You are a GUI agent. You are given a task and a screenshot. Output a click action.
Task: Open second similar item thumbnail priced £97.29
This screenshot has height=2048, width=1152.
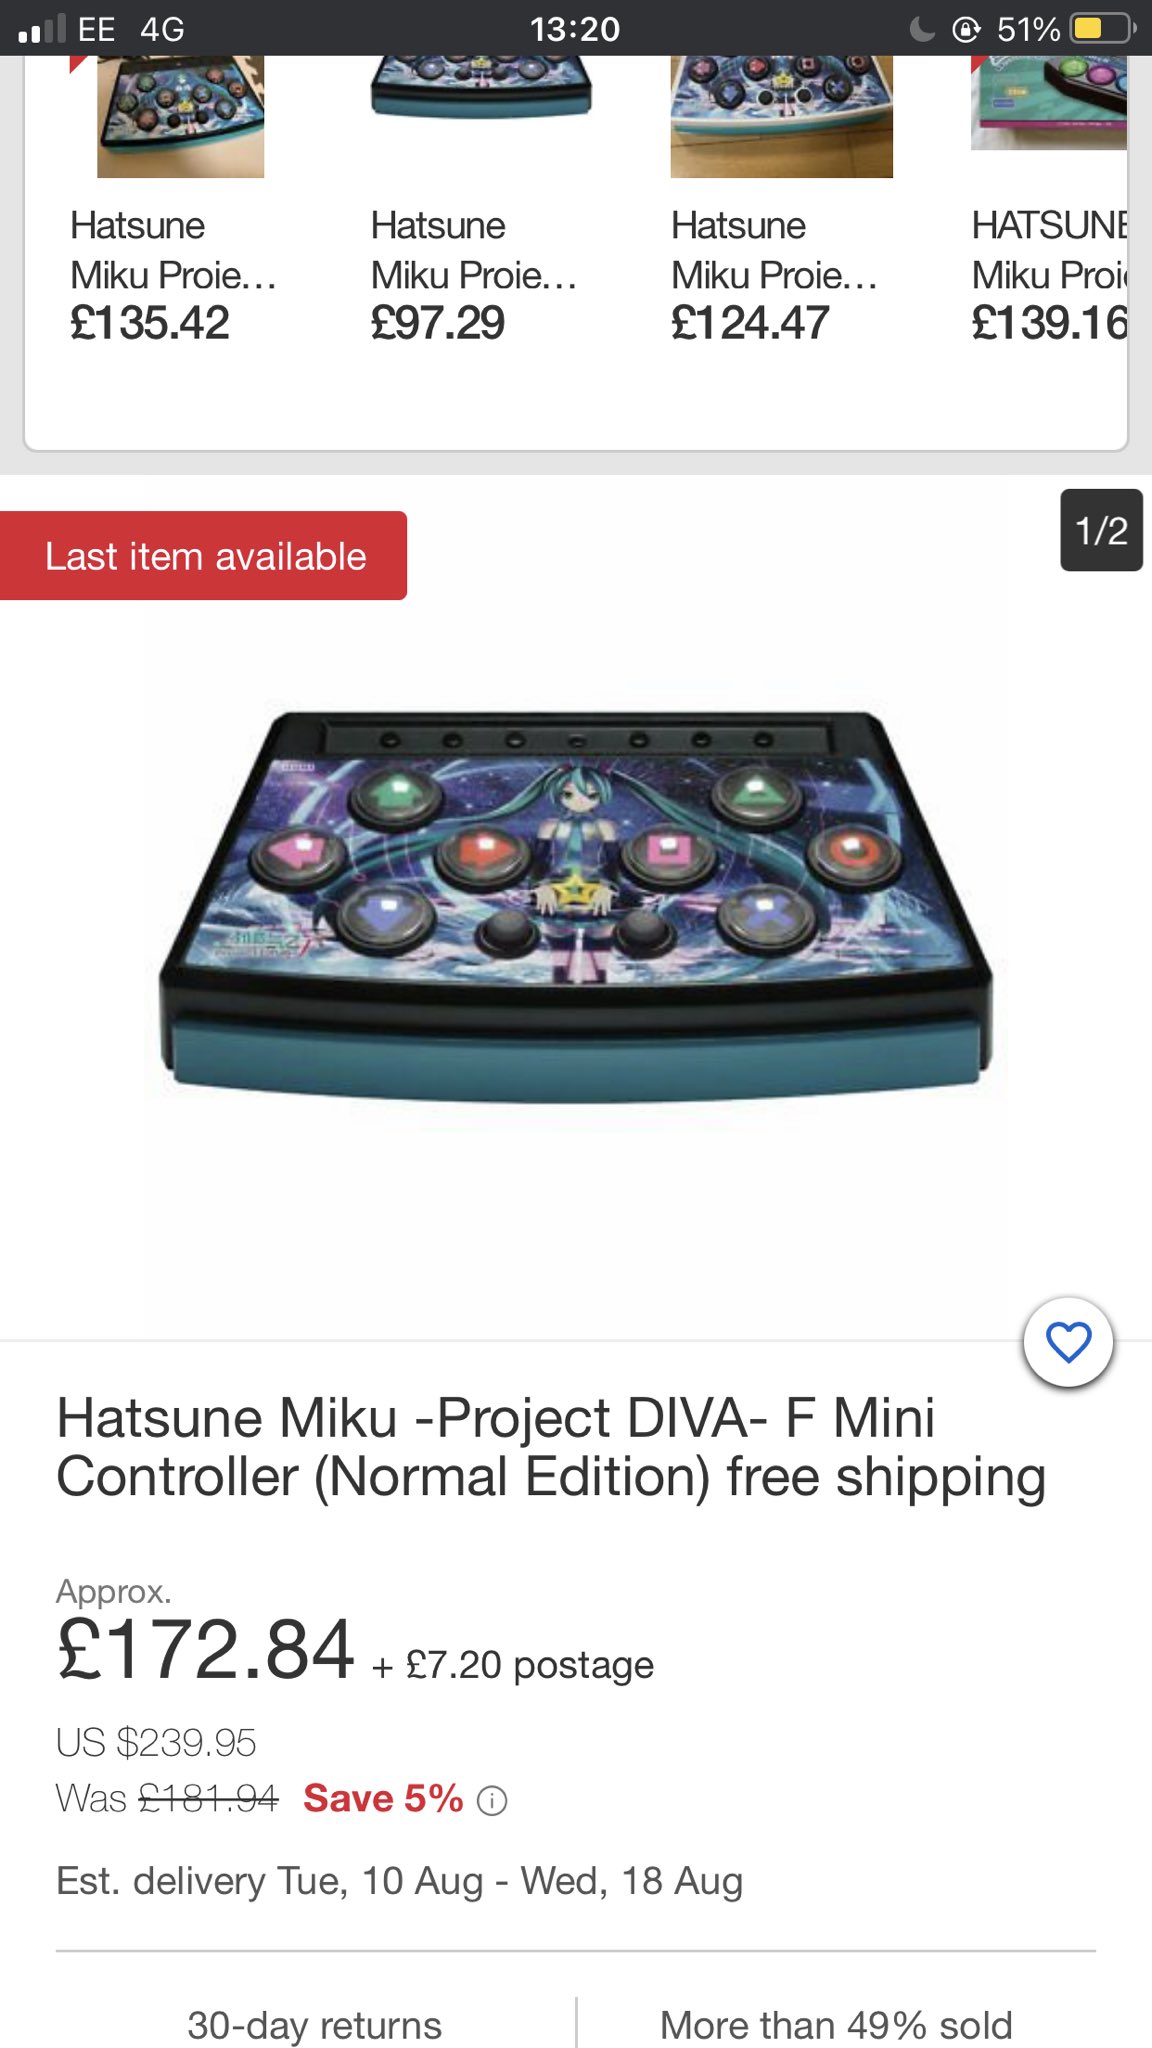click(481, 88)
